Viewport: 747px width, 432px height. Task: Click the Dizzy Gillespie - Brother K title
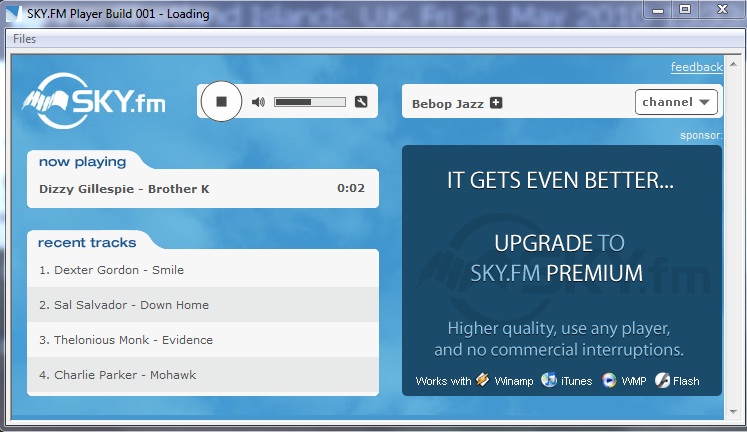click(124, 189)
